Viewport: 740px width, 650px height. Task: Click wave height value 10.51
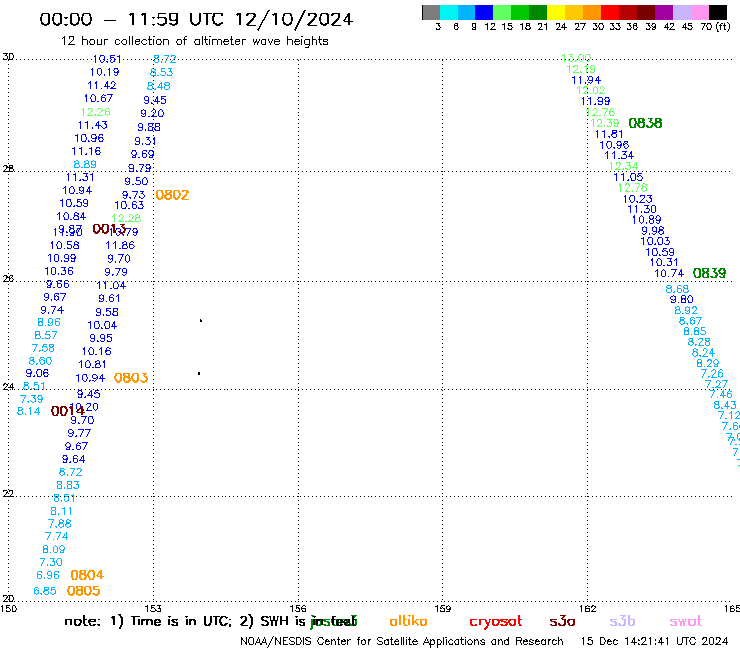pos(107,59)
